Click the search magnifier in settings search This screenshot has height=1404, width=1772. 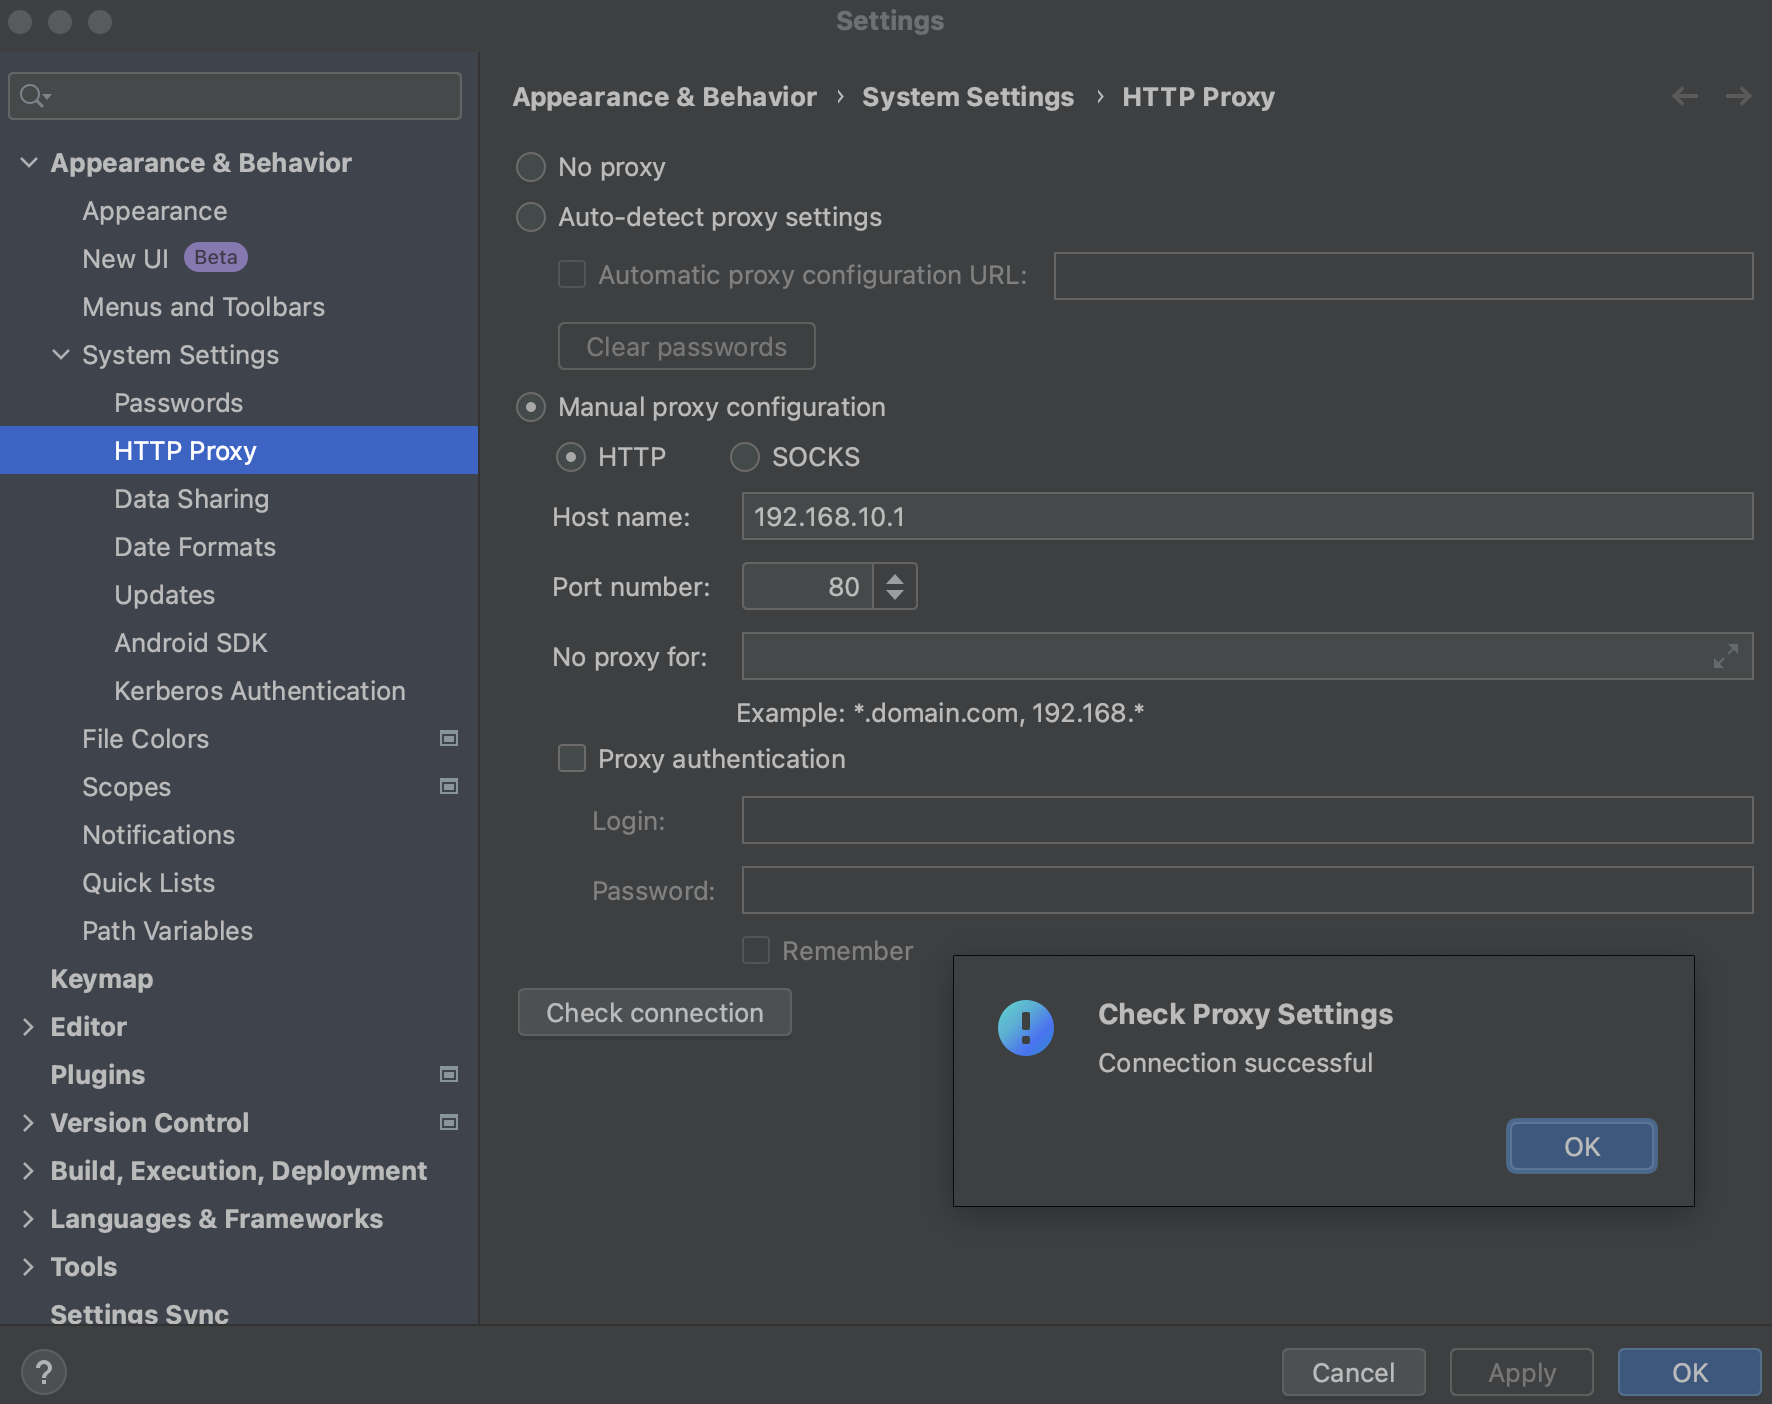[x=33, y=96]
